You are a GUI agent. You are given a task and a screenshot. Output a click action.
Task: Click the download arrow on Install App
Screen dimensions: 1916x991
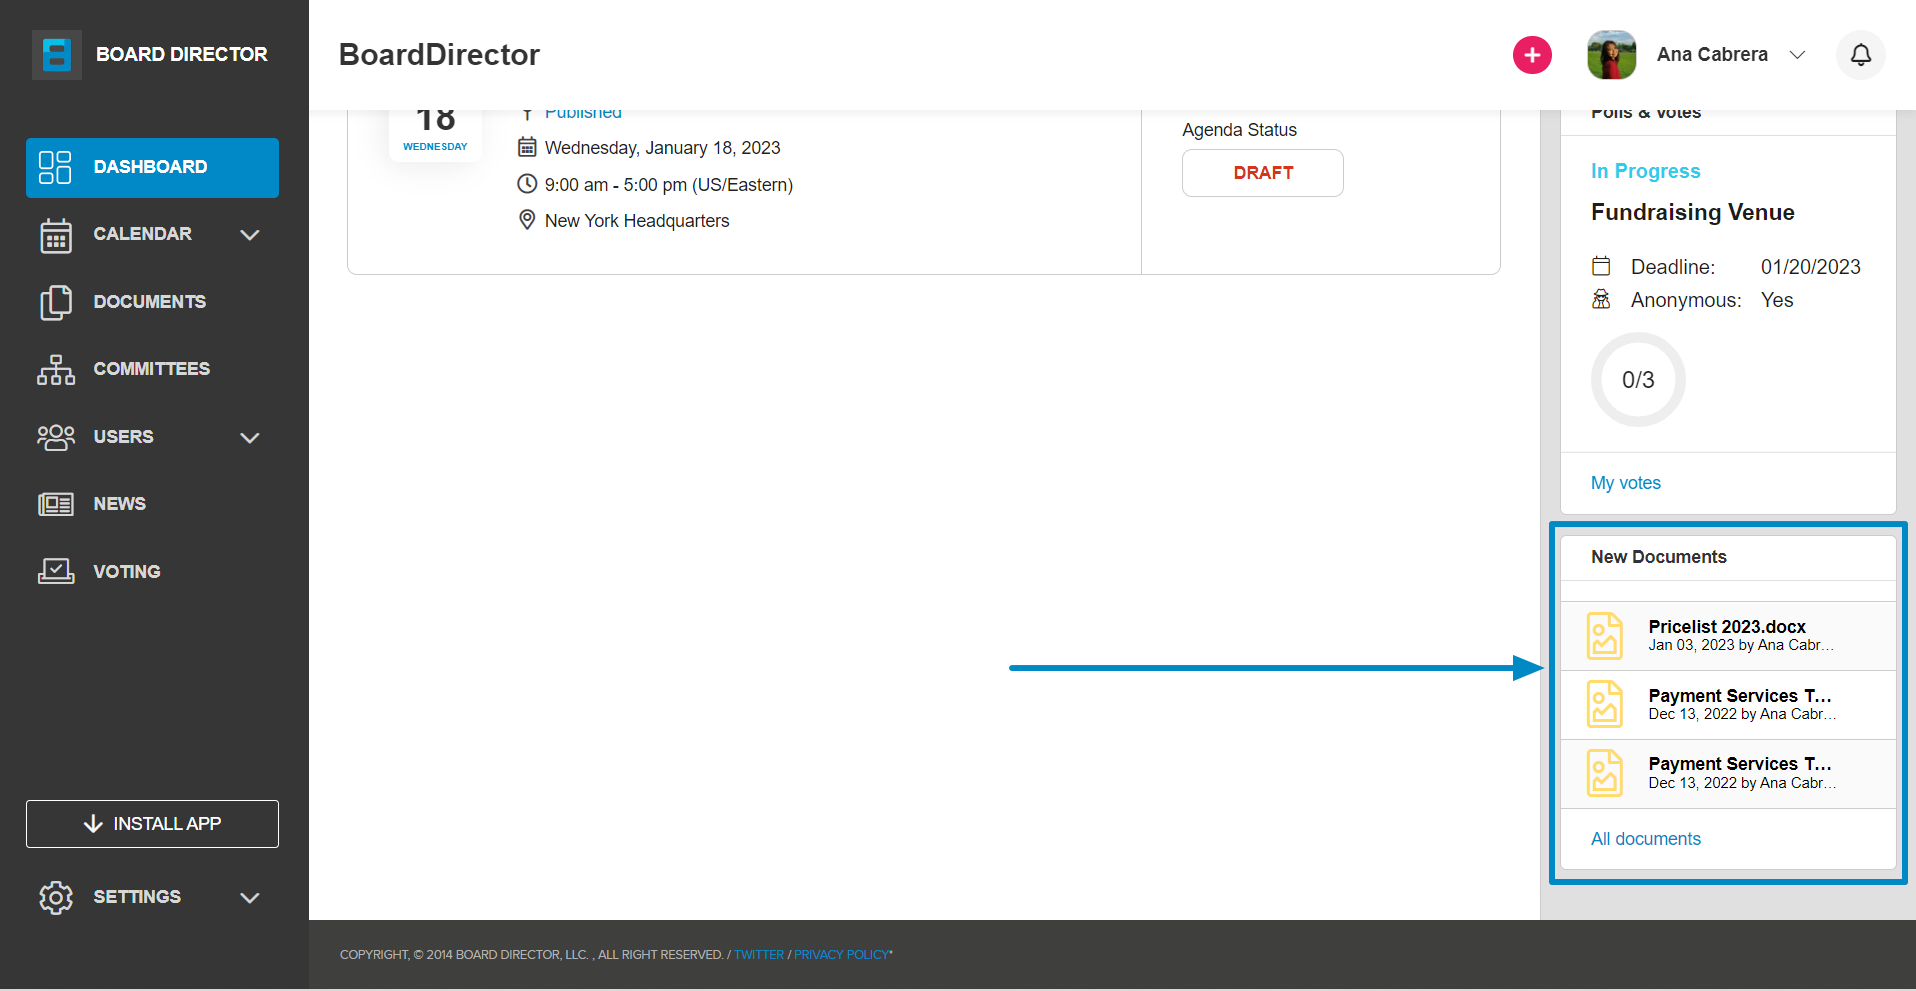point(93,824)
